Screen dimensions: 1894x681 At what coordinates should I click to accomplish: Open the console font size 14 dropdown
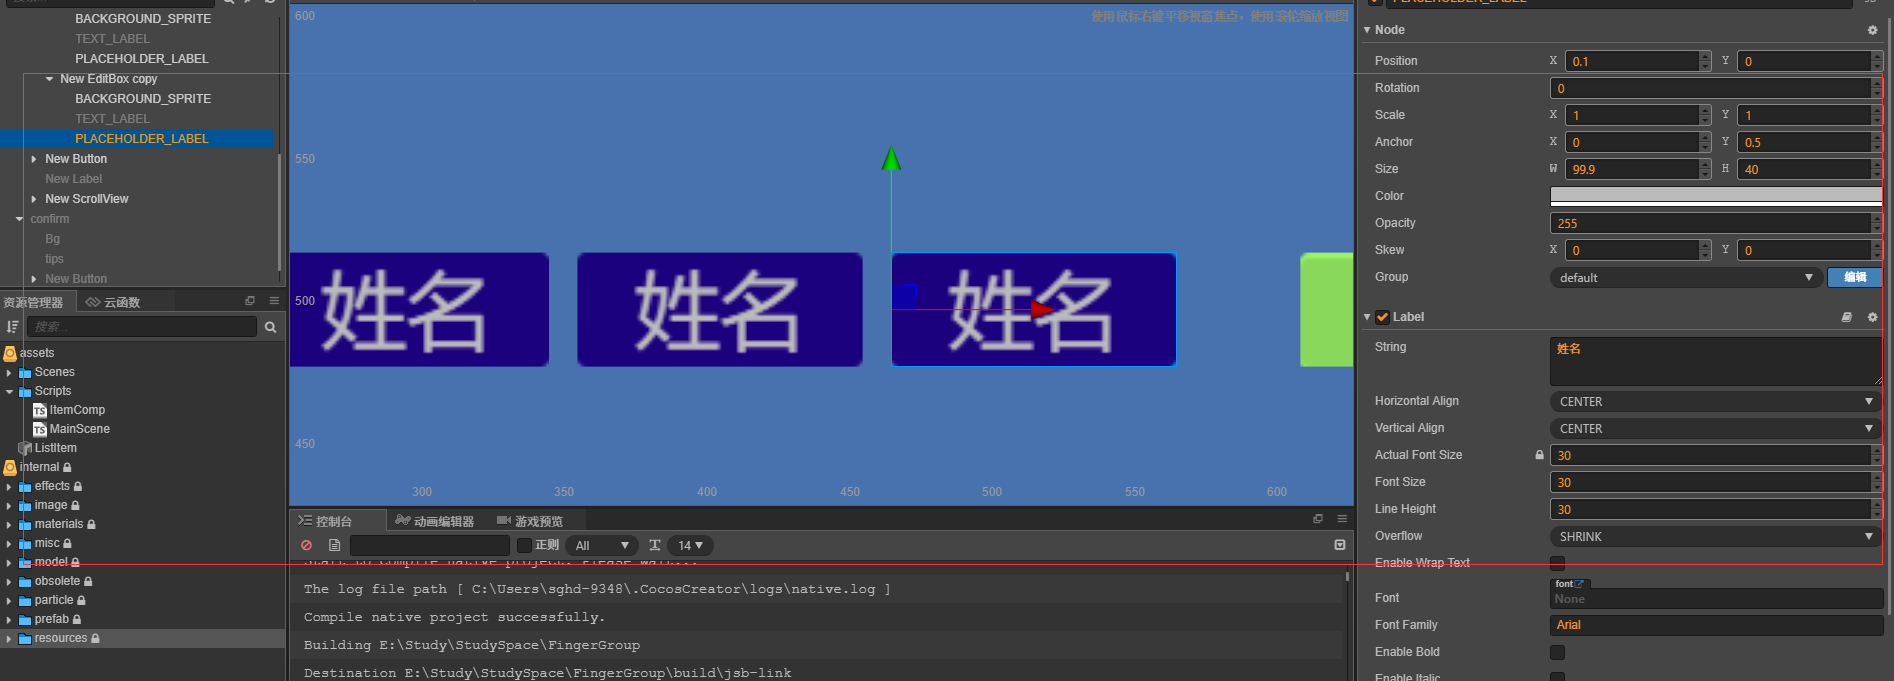[x=690, y=545]
